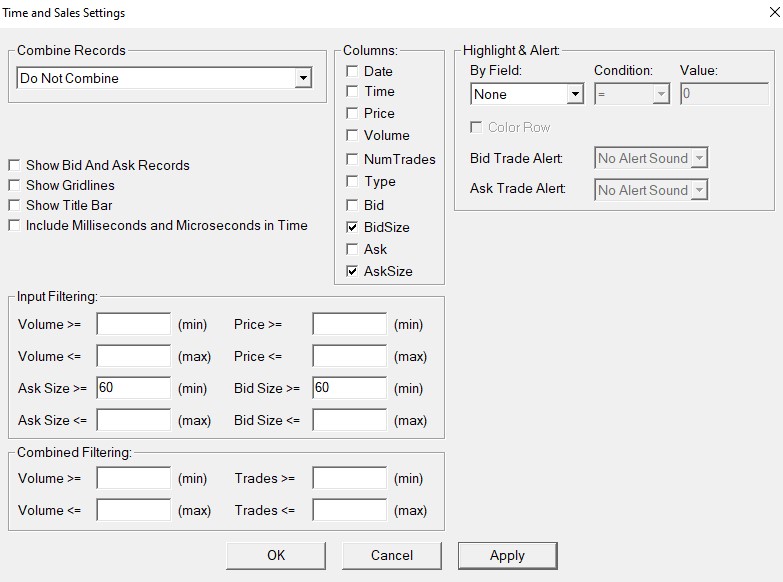The image size is (783, 582).
Task: Toggle NumTrades column checkbox
Action: [352, 159]
